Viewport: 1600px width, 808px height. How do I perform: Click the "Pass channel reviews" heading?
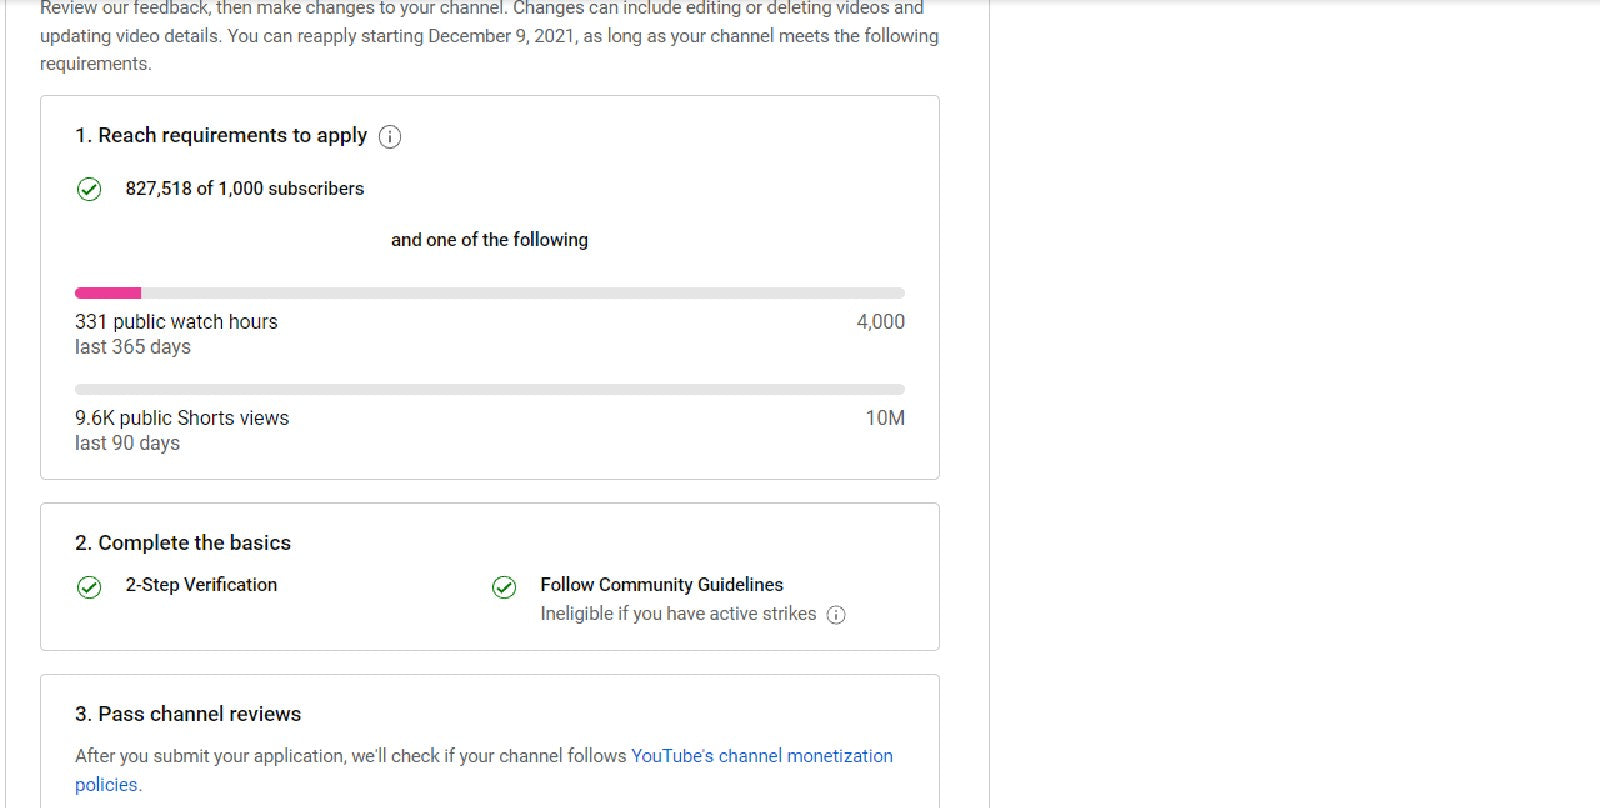tap(188, 714)
